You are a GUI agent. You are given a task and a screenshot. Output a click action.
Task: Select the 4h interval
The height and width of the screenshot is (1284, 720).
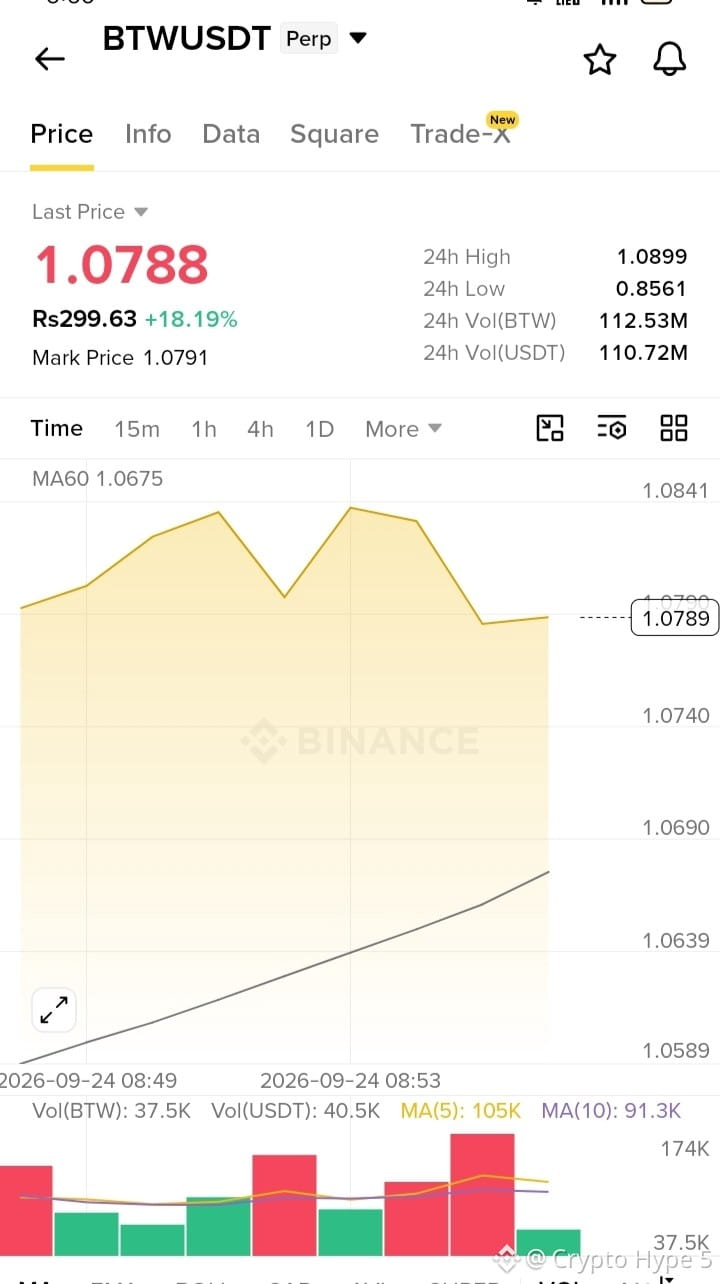tap(260, 429)
